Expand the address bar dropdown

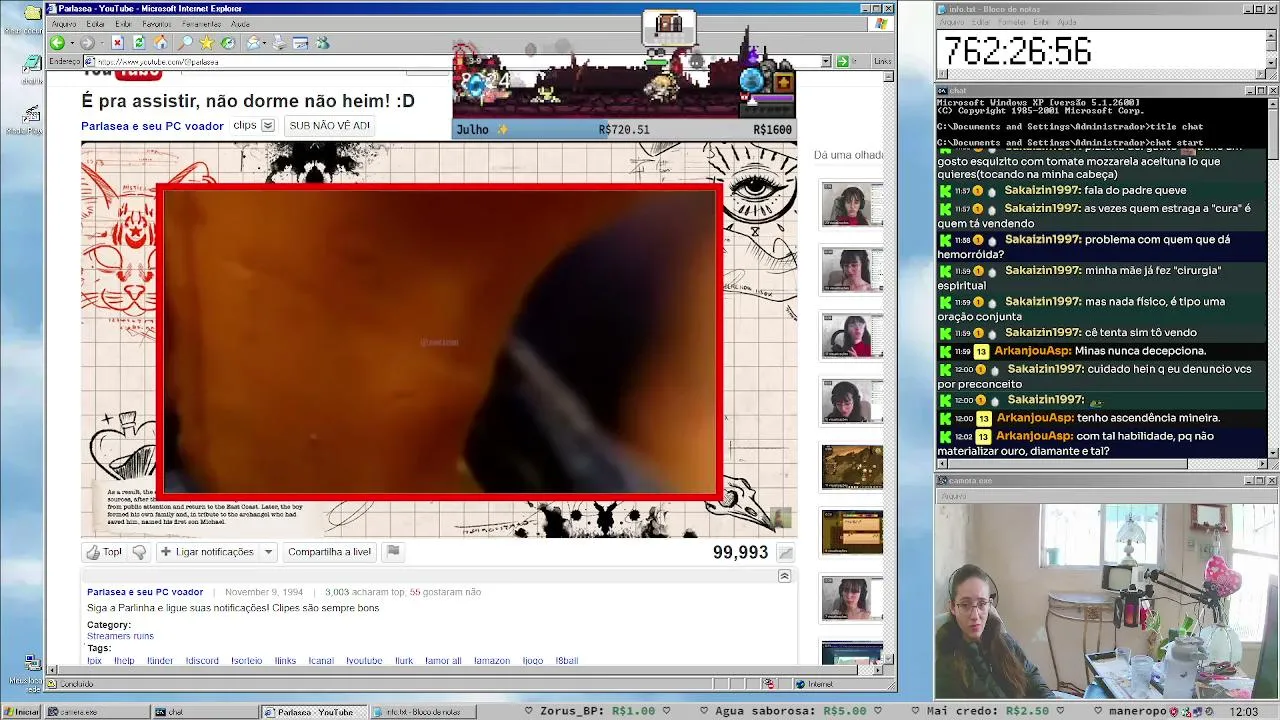click(x=826, y=61)
